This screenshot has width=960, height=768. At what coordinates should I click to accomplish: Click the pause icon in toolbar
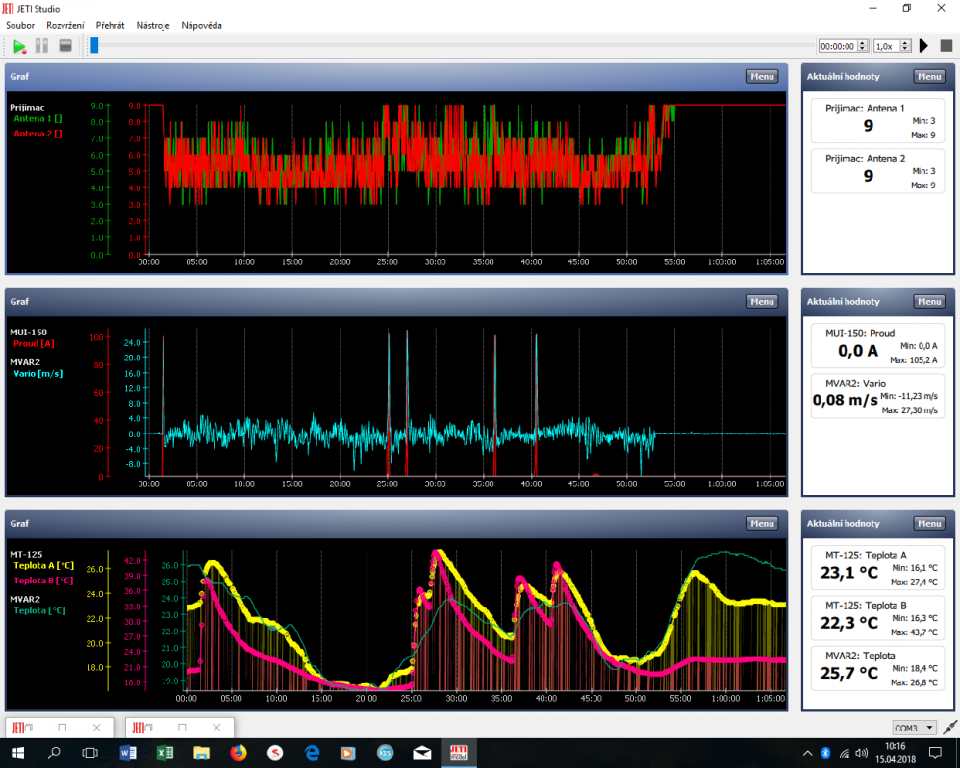pyautogui.click(x=42, y=46)
